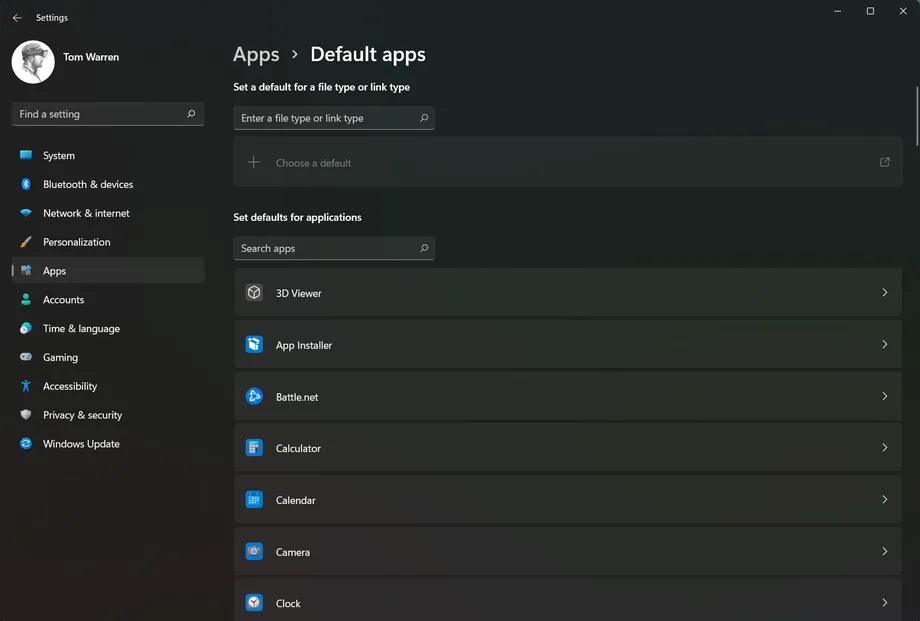Screen dimensions: 920x621
Task: Click the Tom Warren profile picture
Action: coord(33,62)
